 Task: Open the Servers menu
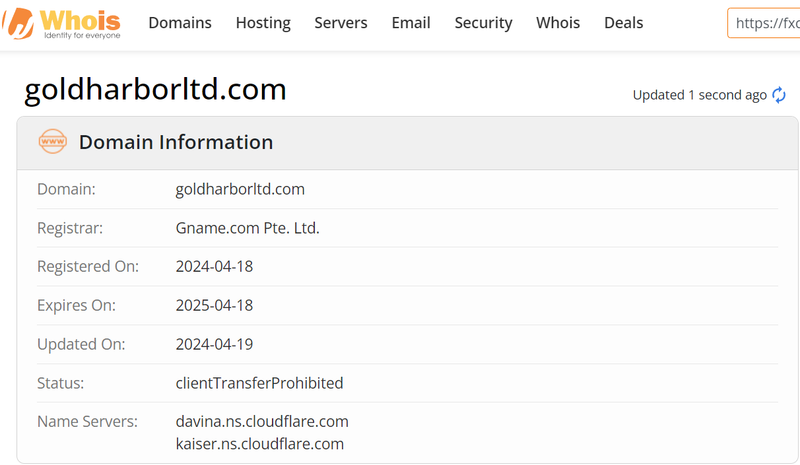pos(341,23)
